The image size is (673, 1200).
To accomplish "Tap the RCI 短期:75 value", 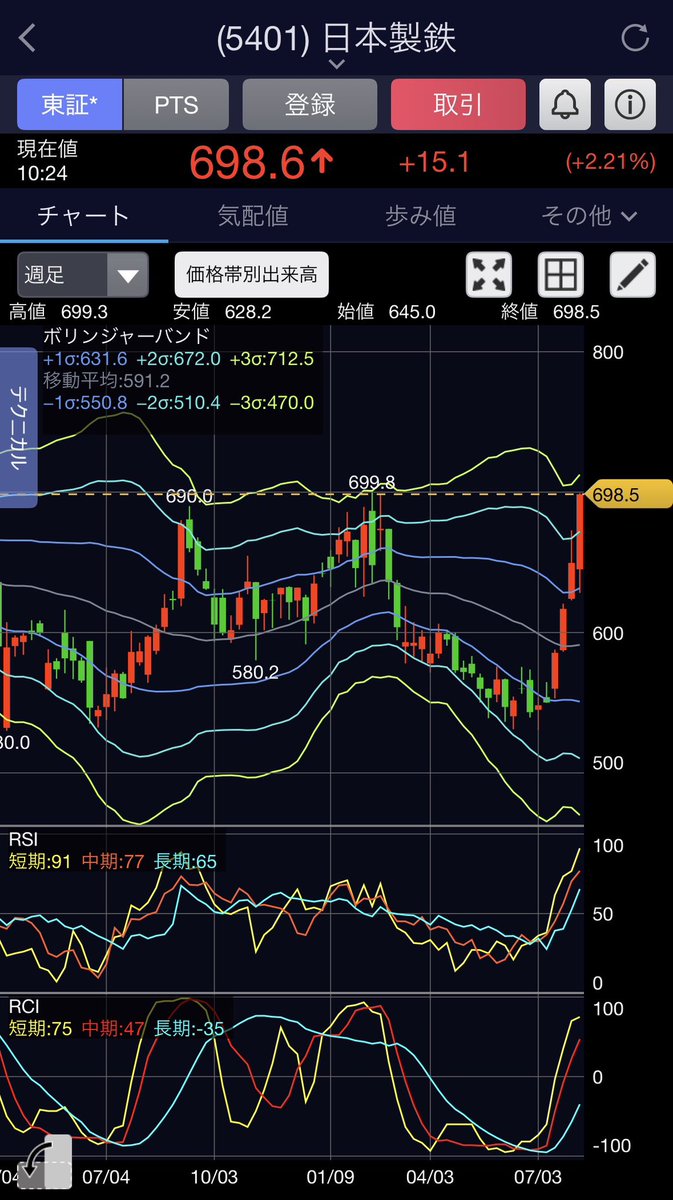I will [x=40, y=1029].
